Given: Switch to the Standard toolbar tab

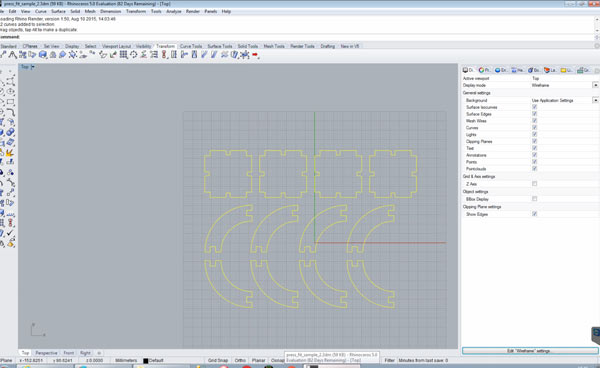Looking at the screenshot, I should pos(8,46).
